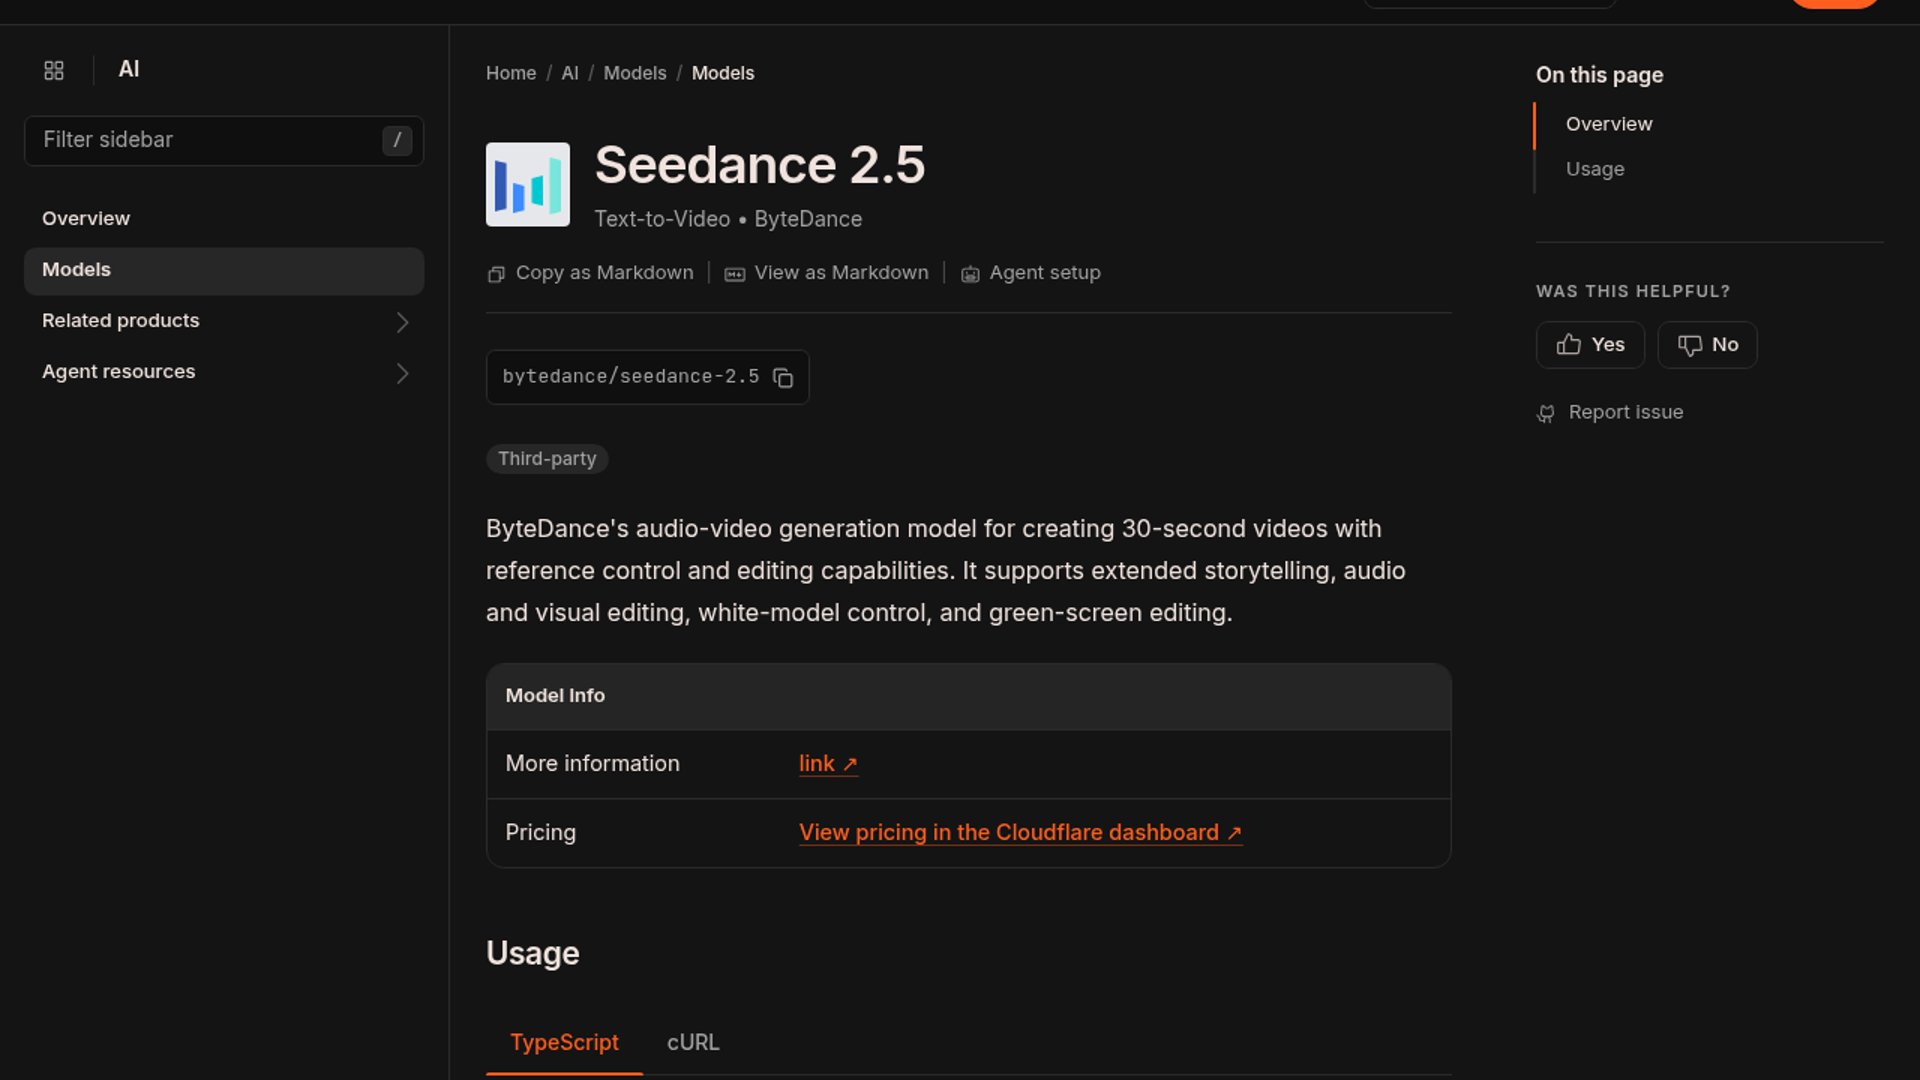Focus the Filter sidebar input field
The image size is (1920, 1080).
pos(224,140)
